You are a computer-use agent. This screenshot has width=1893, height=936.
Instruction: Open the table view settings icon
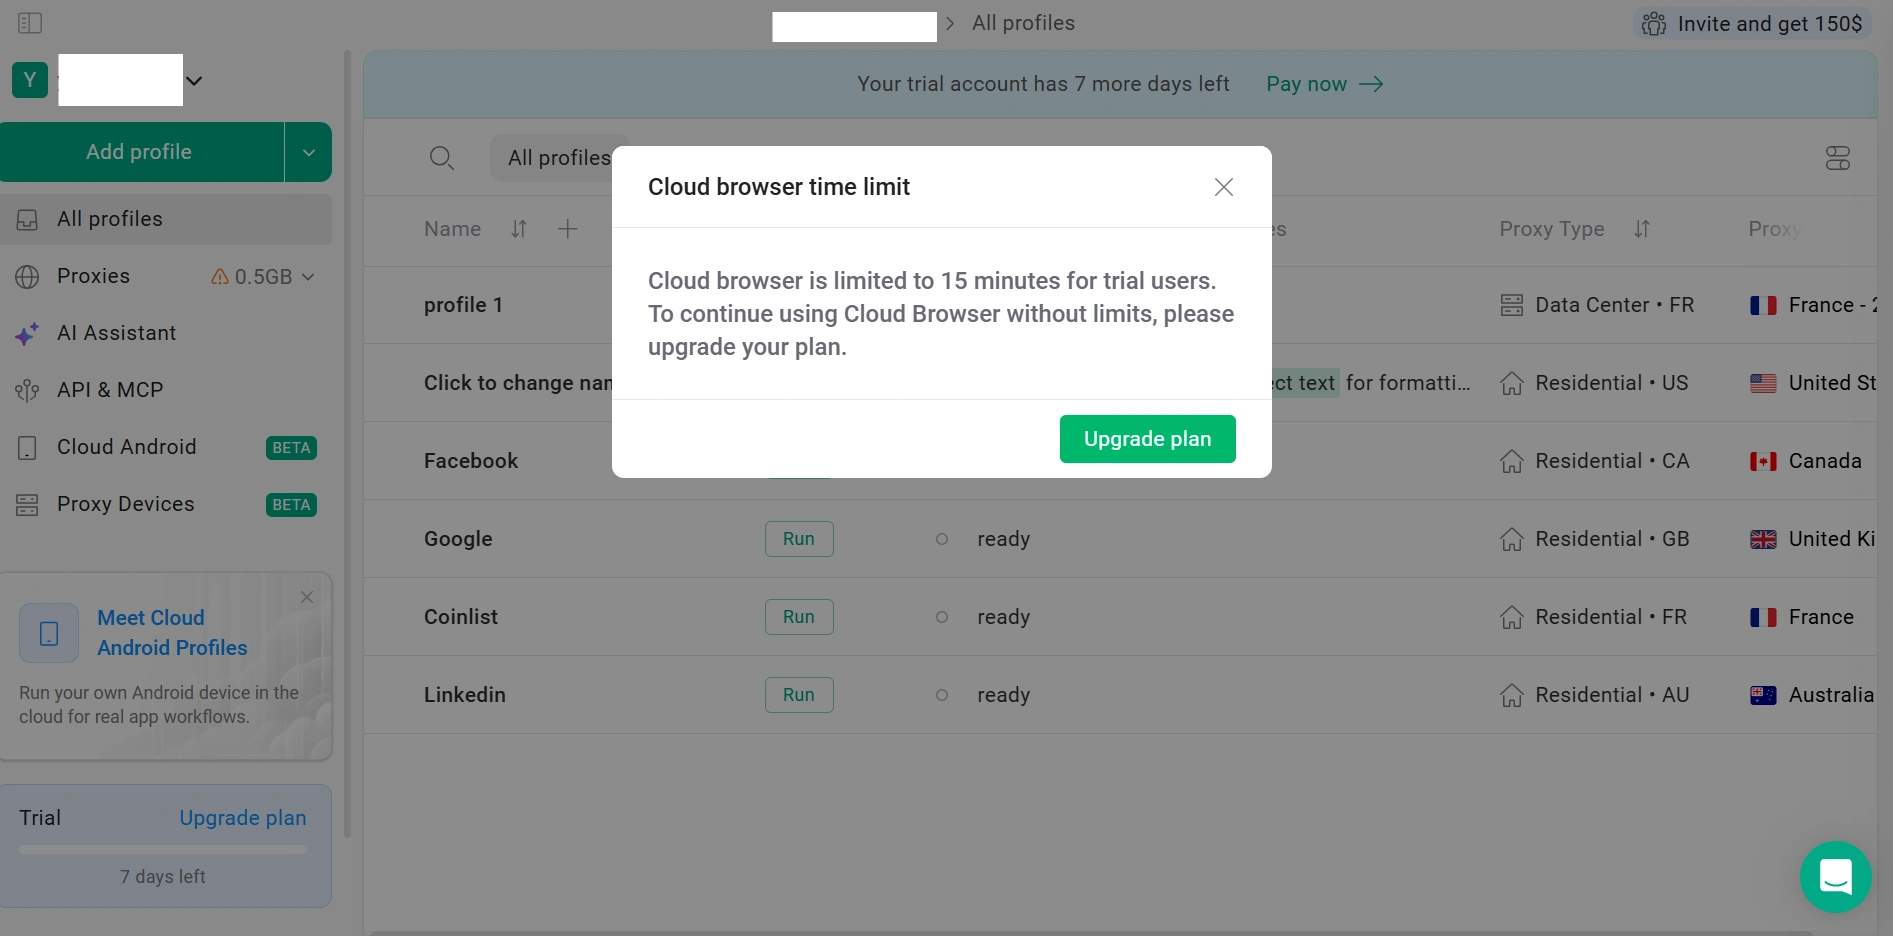[x=1838, y=158]
